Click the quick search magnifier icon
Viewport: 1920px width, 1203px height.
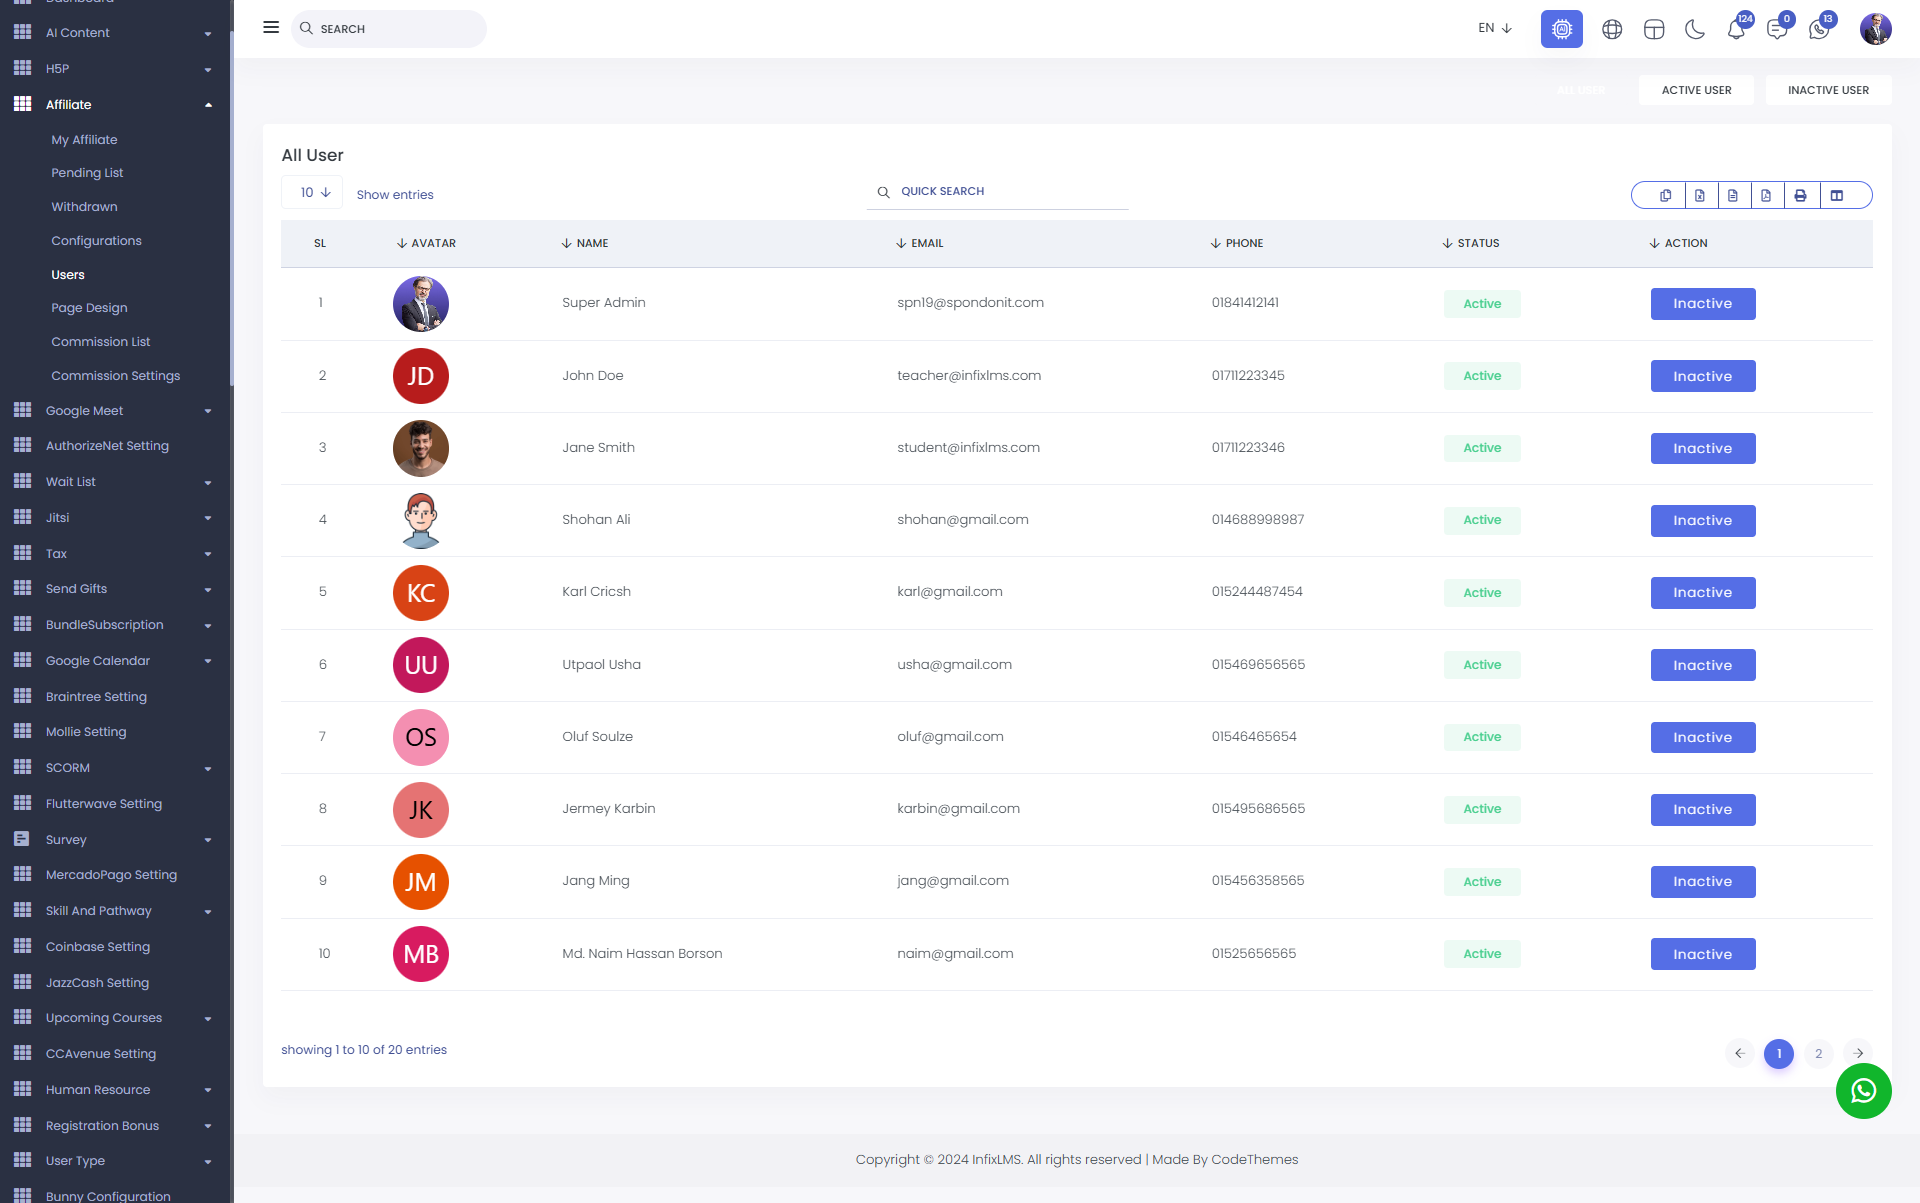coord(884,192)
